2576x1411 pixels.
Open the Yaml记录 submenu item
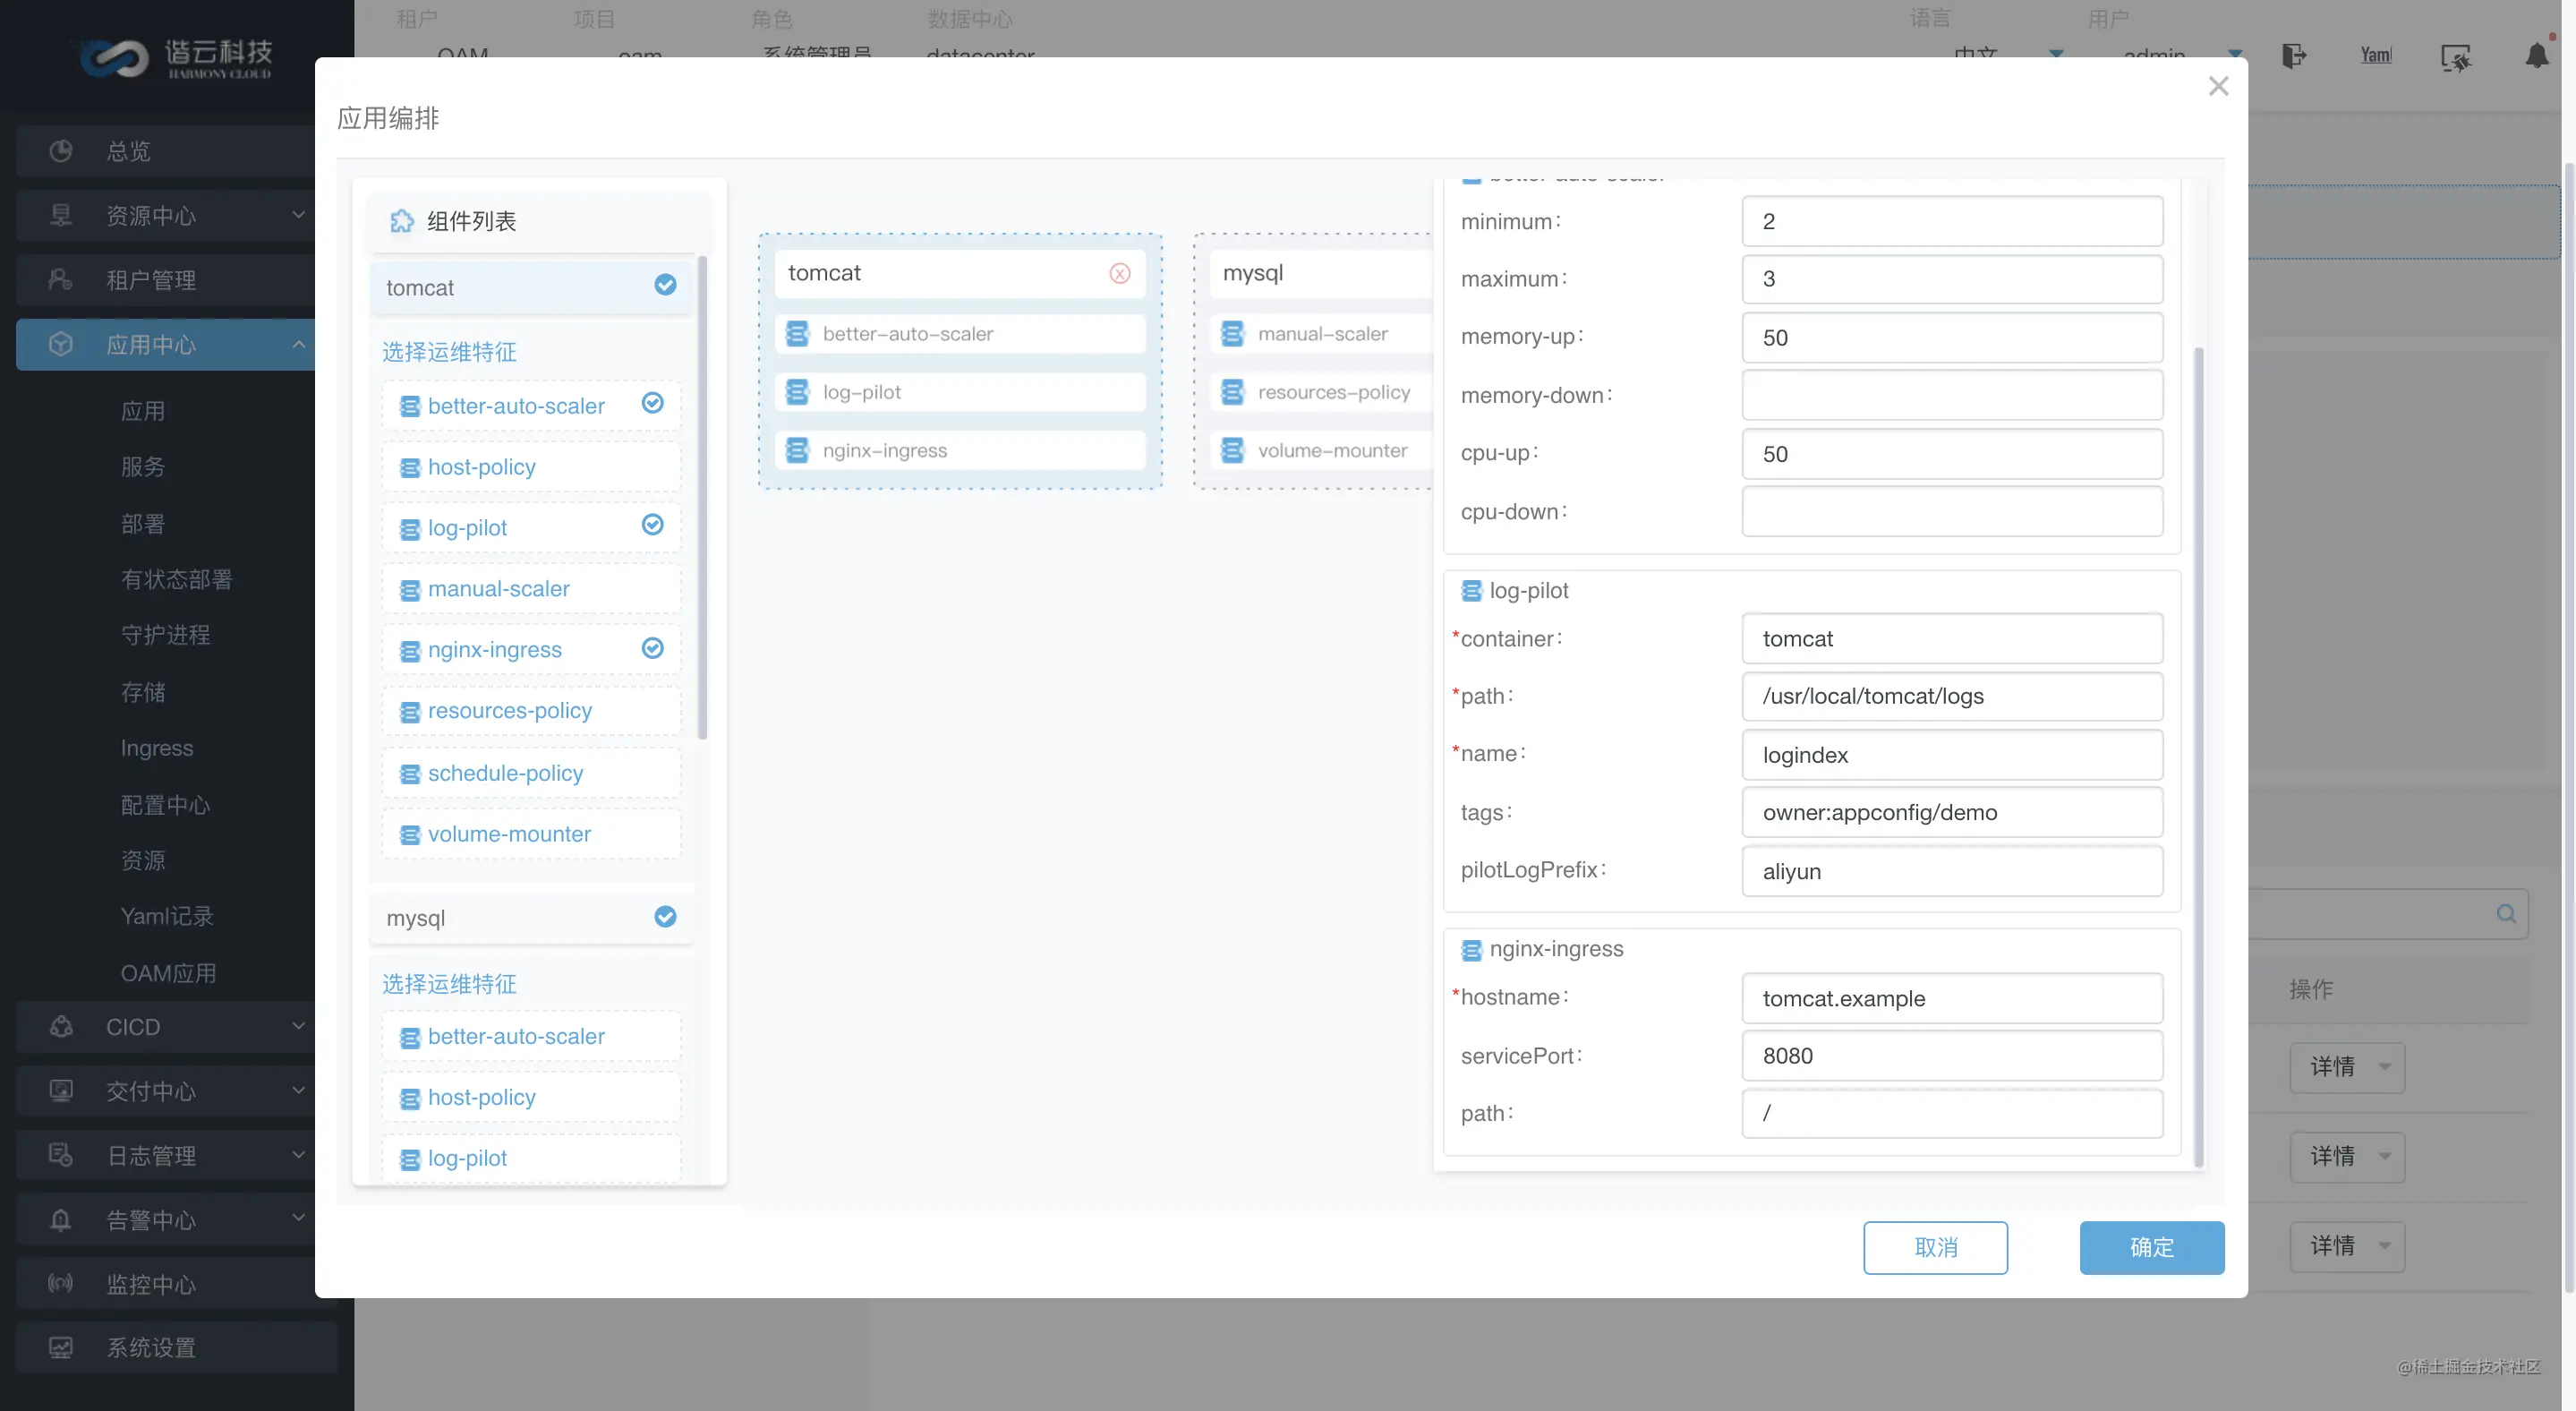[x=167, y=916]
